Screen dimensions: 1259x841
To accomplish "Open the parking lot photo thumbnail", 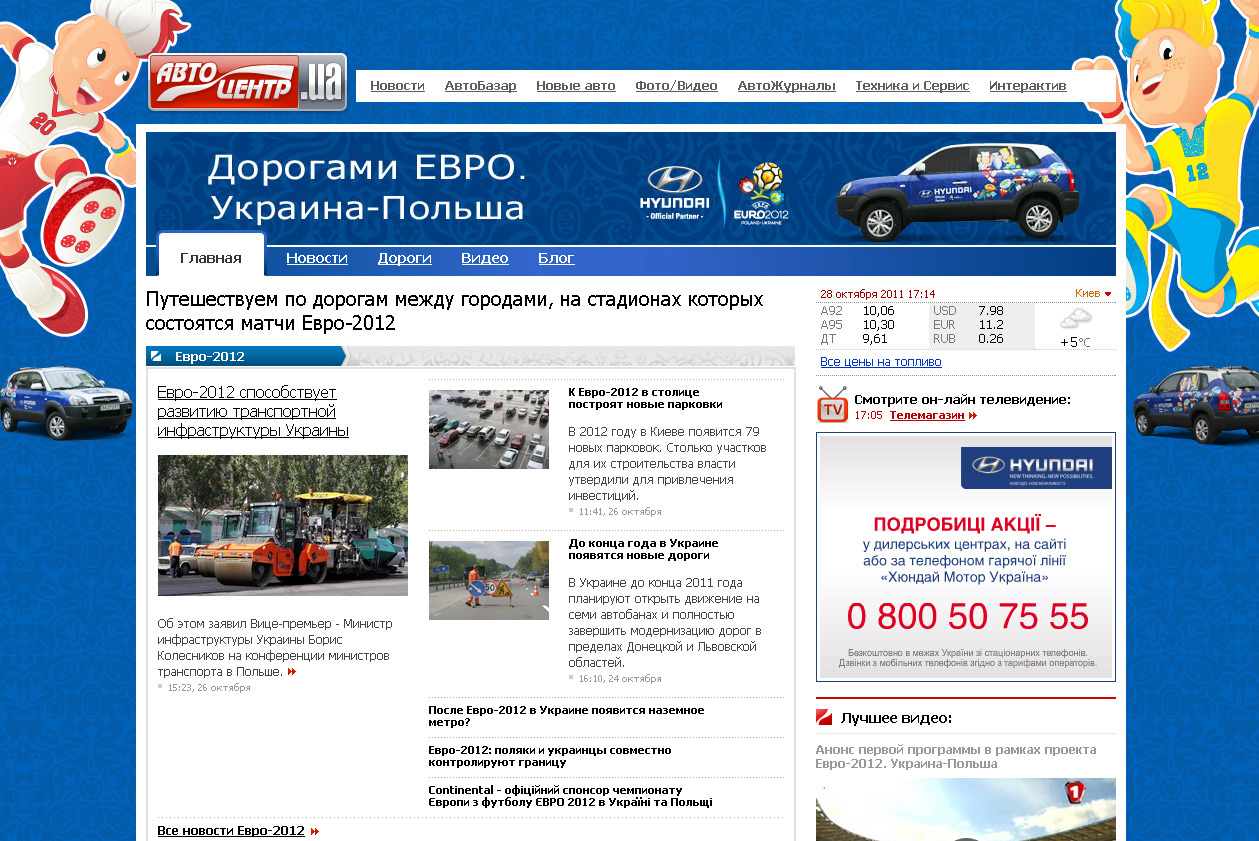I will coord(489,429).
